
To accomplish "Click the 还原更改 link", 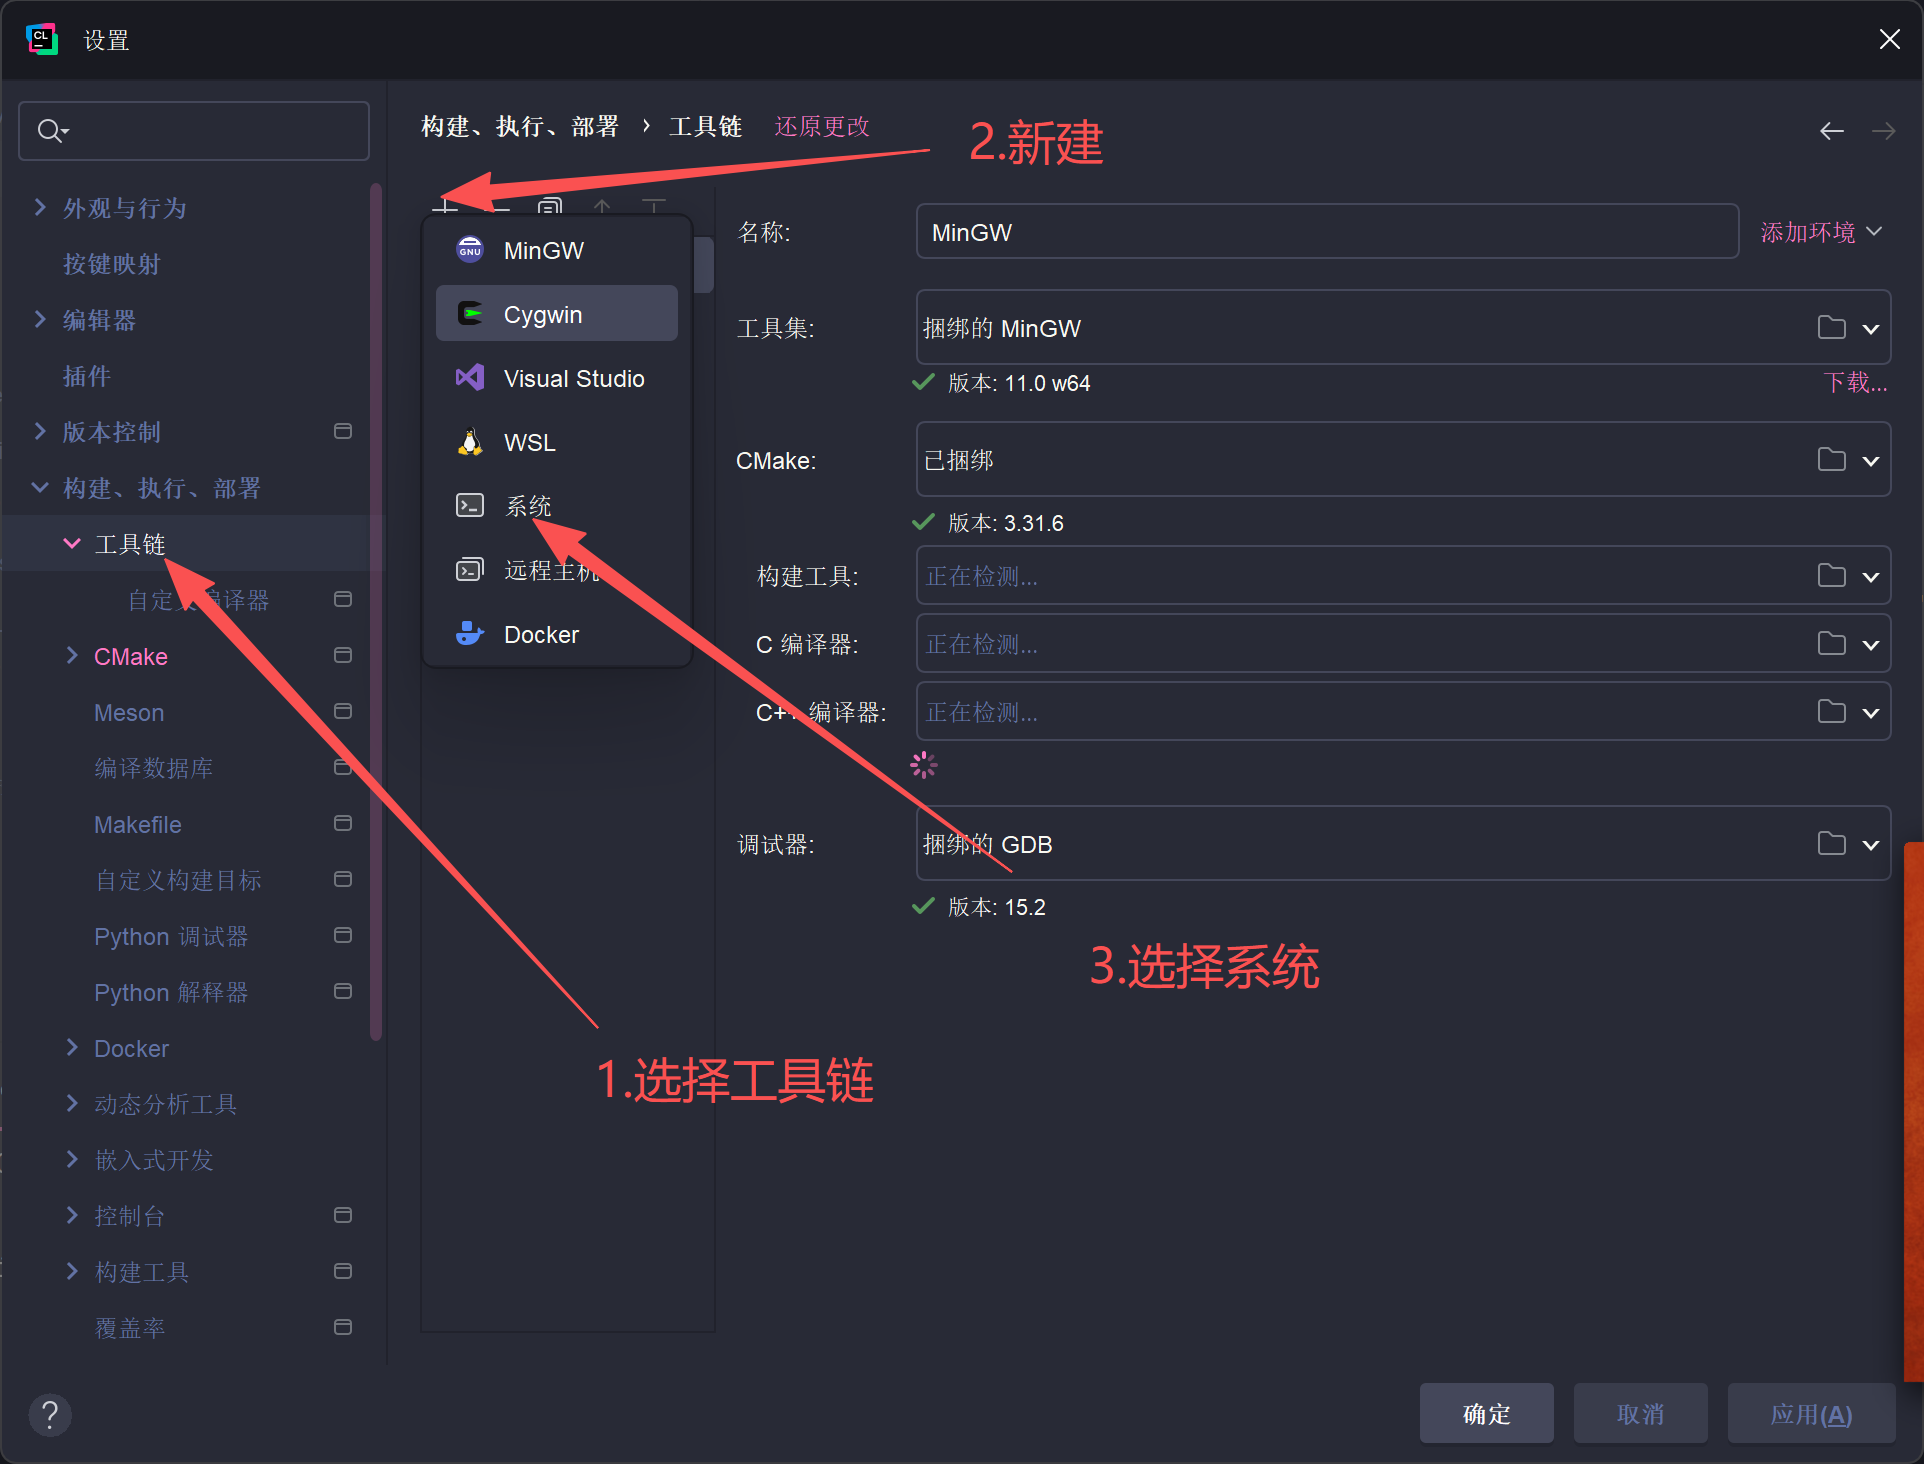I will 822,127.
